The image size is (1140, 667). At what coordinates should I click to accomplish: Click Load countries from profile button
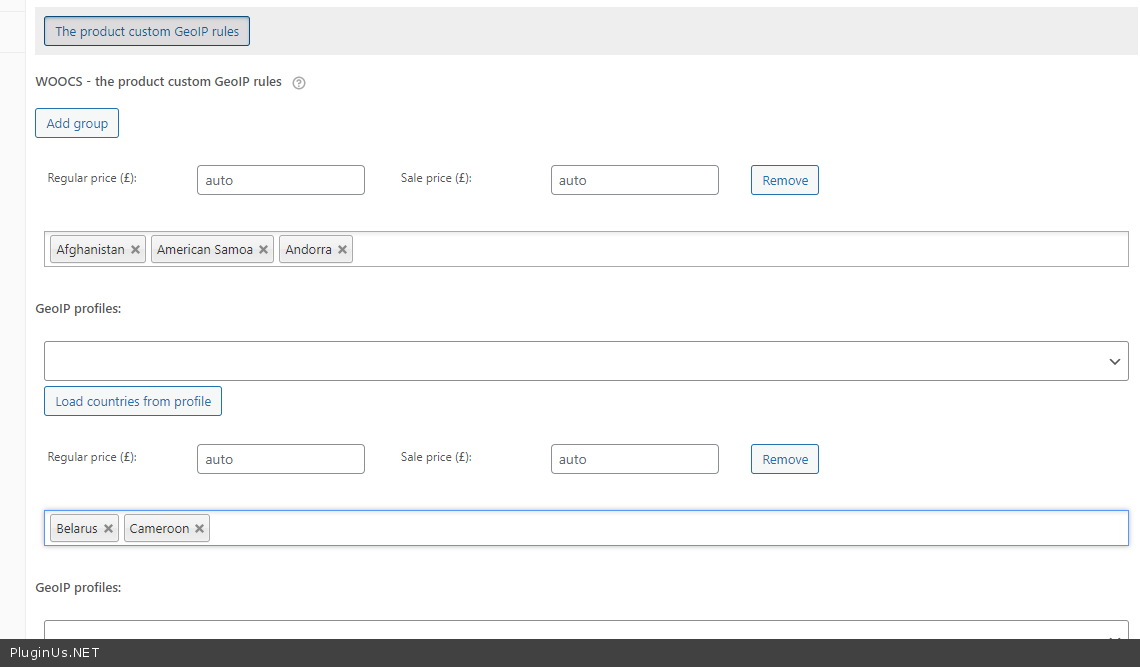click(x=133, y=401)
